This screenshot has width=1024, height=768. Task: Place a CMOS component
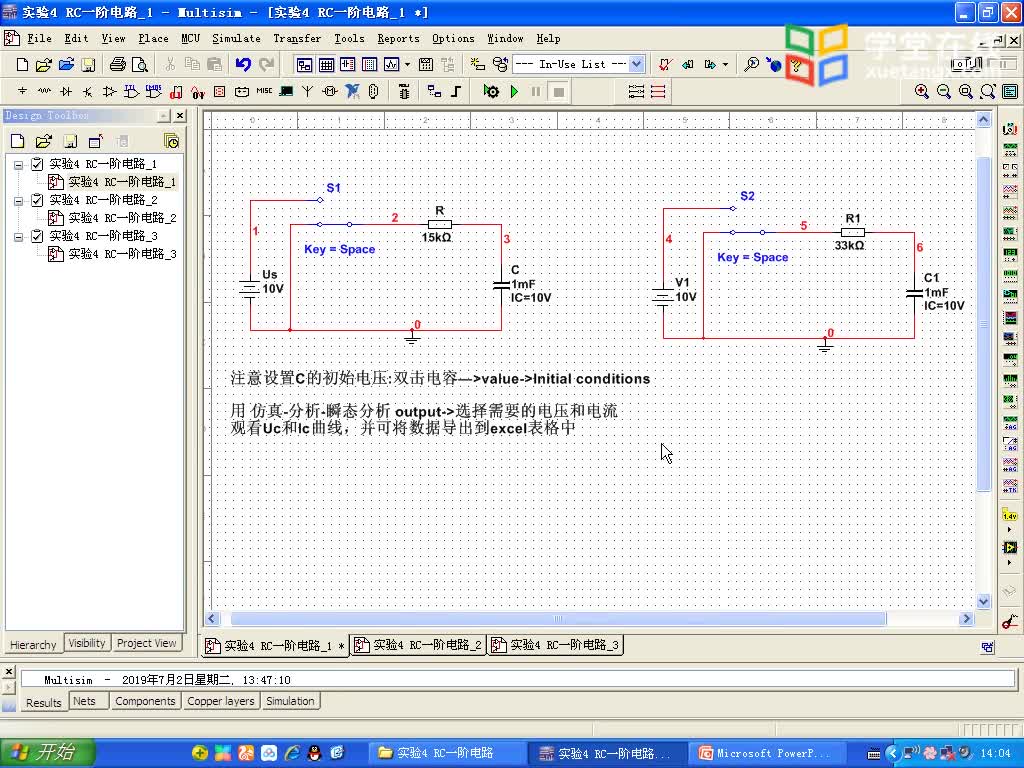(x=153, y=91)
